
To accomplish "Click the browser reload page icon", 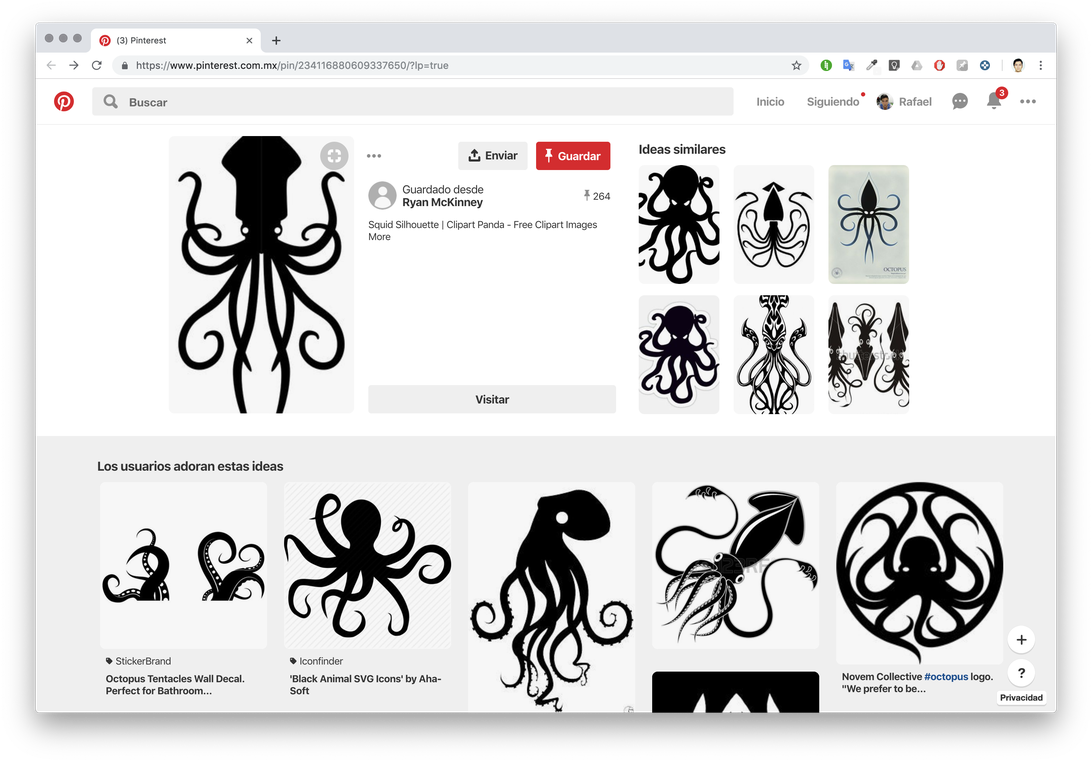I will click(x=97, y=65).
